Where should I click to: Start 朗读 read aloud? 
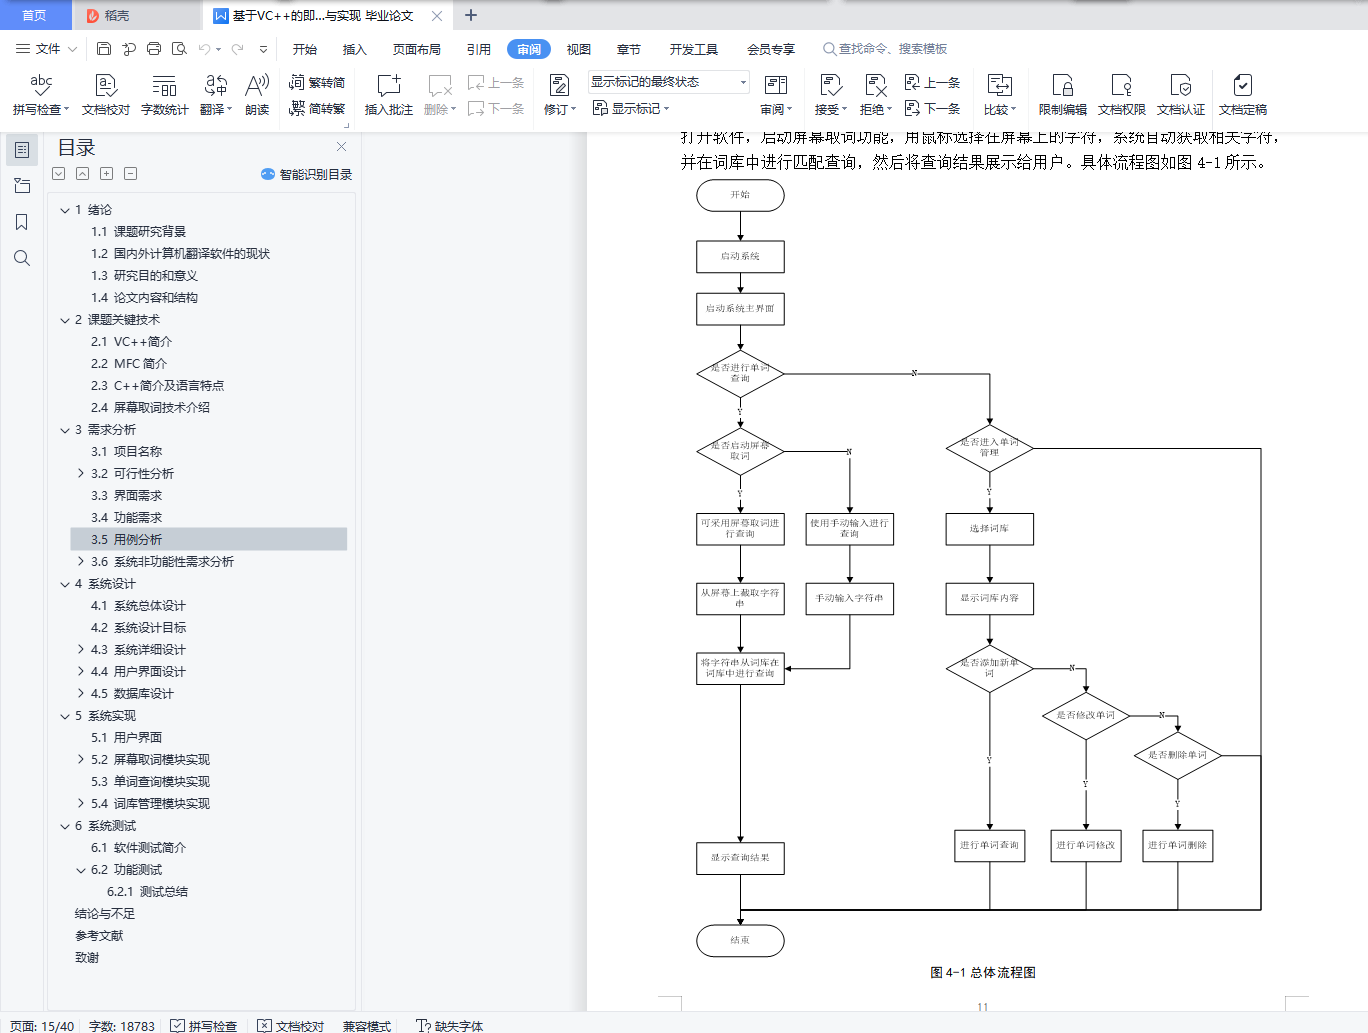coord(257,96)
